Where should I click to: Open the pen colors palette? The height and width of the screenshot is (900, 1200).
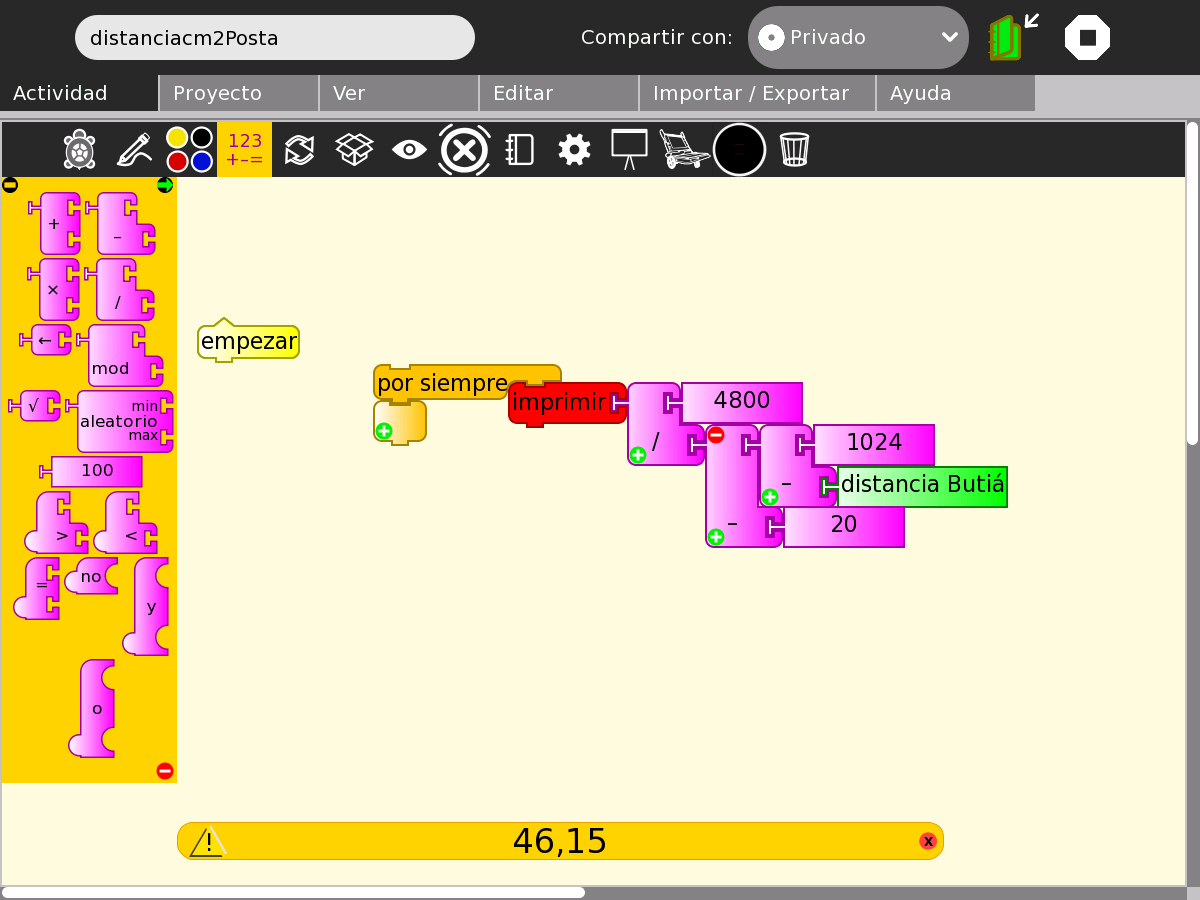click(189, 150)
